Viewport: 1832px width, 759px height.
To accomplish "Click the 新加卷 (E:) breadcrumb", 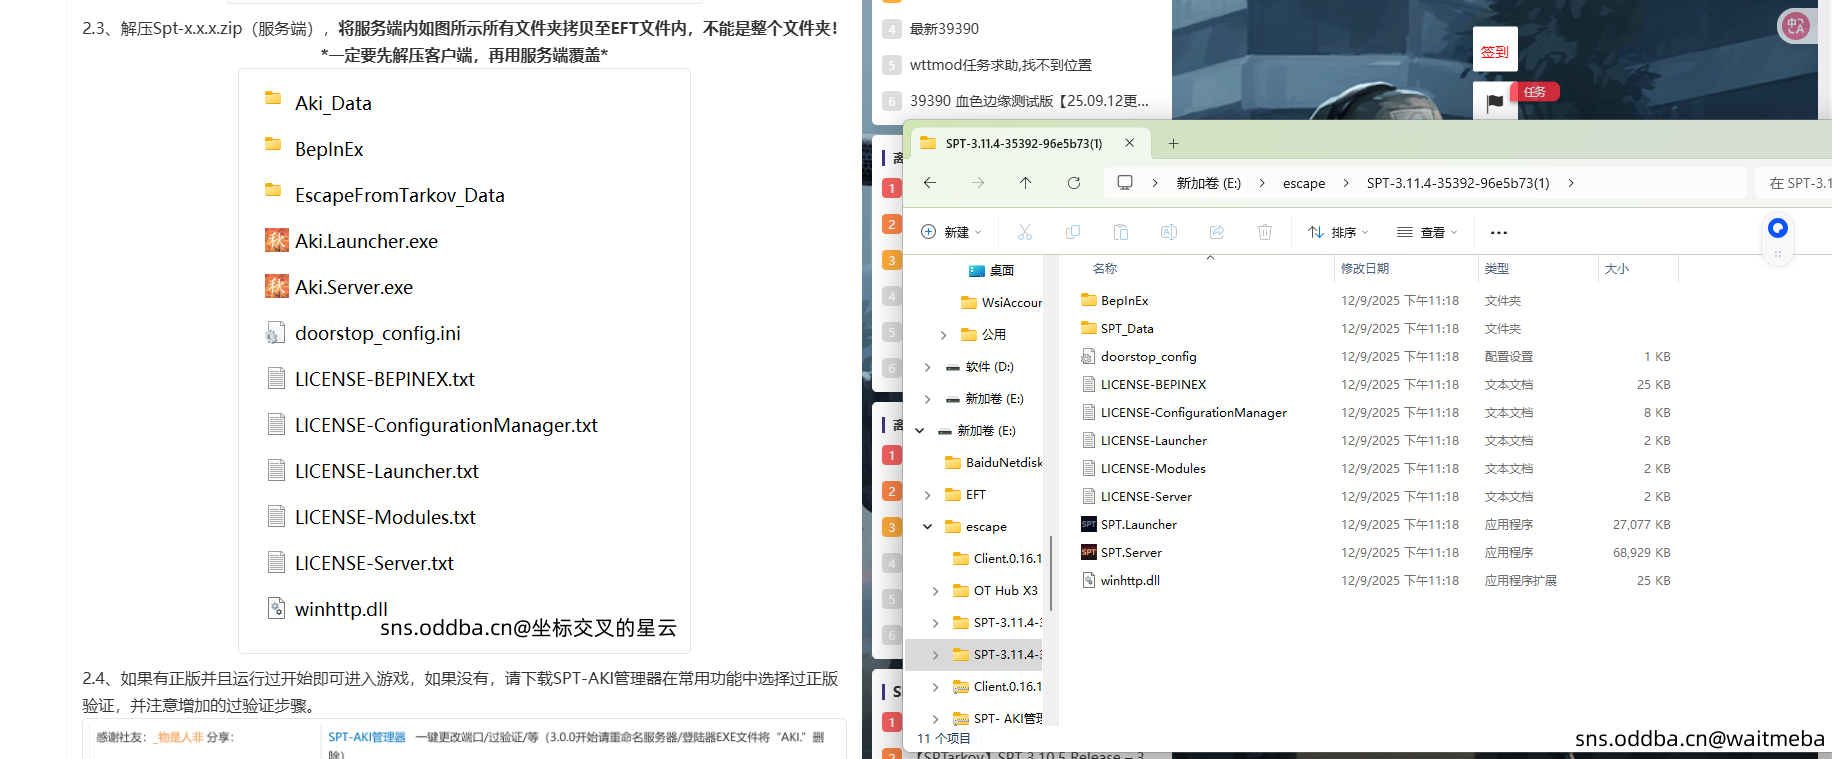I will point(1209,183).
